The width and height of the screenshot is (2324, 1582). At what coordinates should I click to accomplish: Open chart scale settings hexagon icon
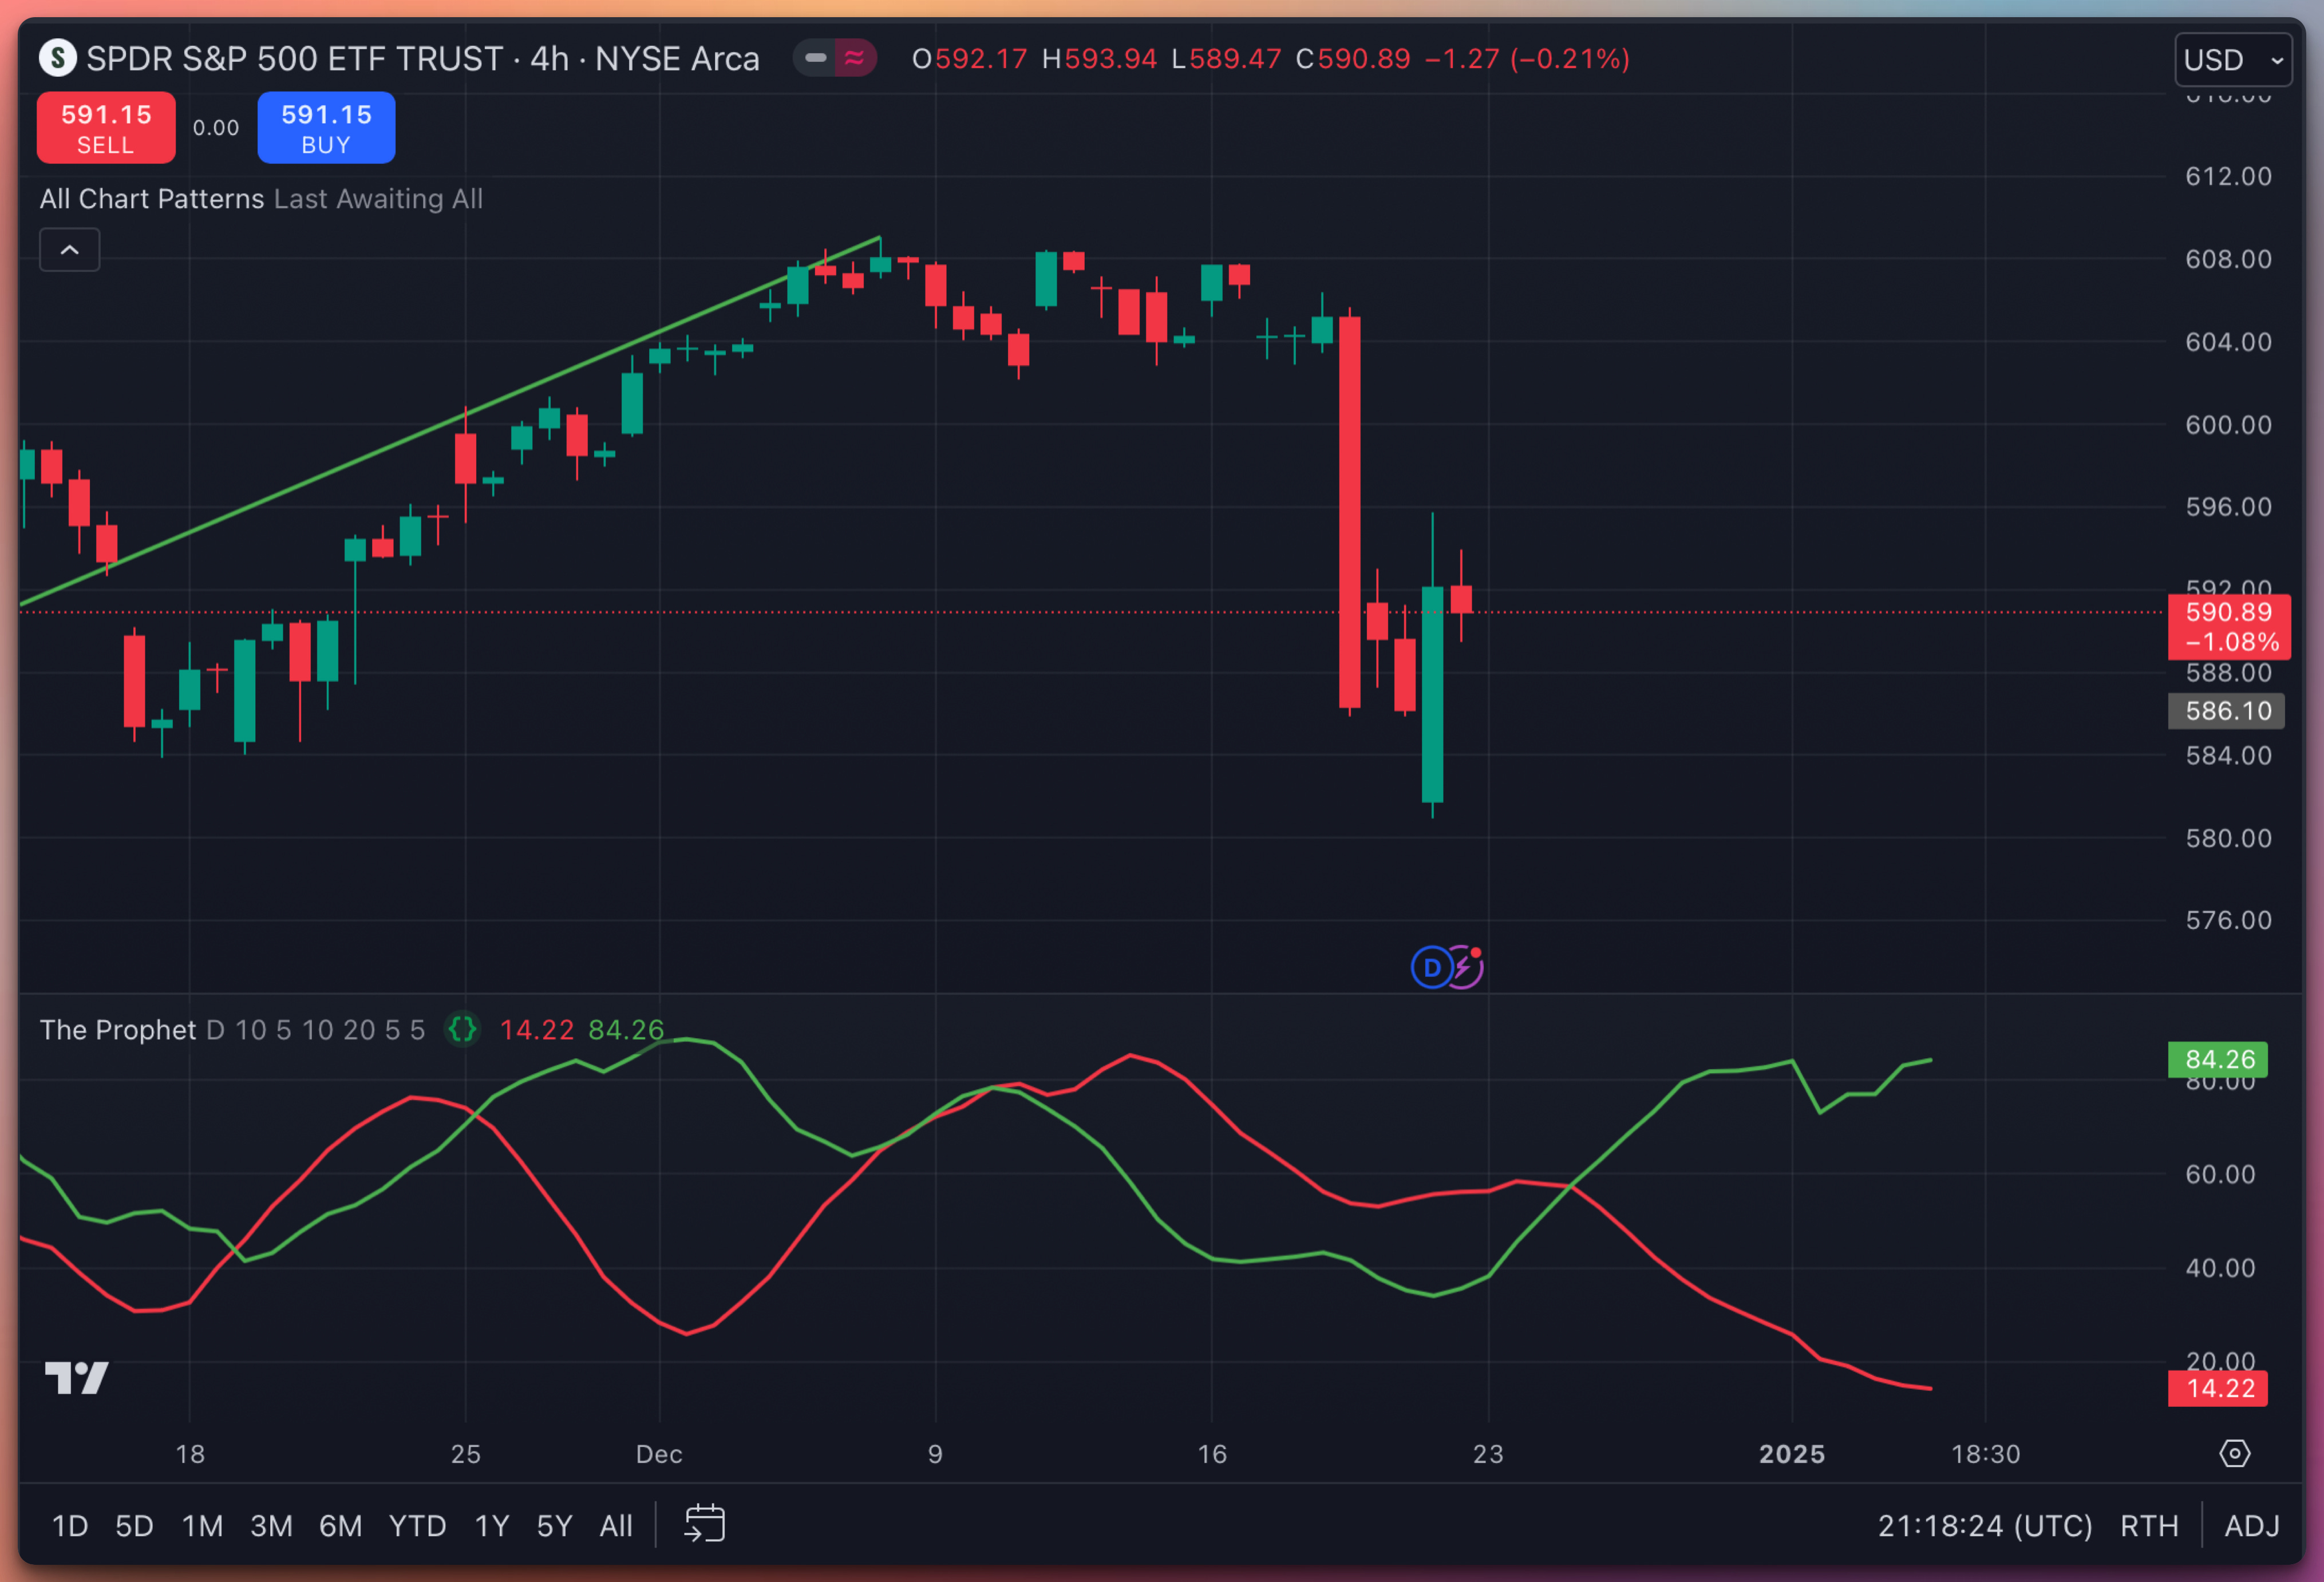click(x=2234, y=1453)
